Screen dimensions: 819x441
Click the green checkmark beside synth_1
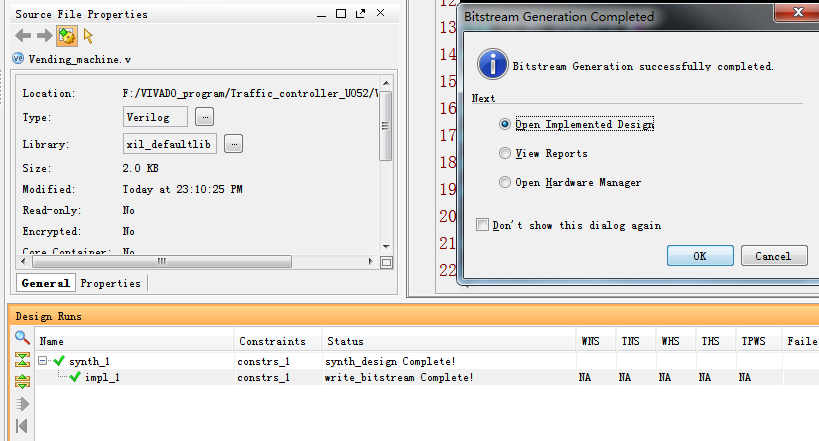(59, 361)
